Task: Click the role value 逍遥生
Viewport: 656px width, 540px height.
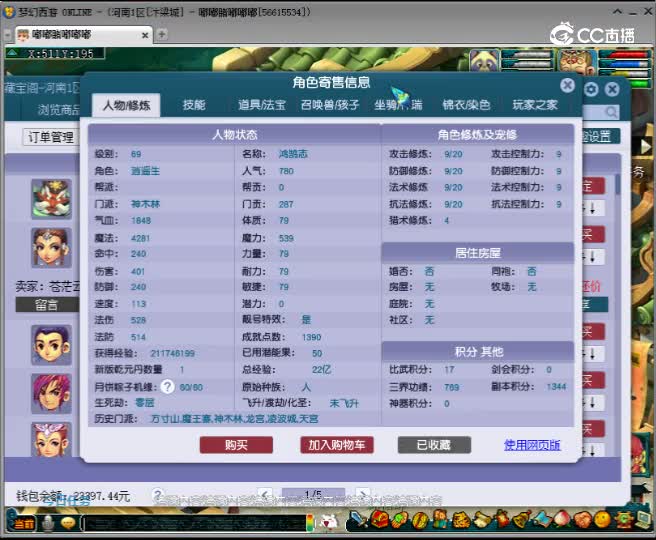Action: [145, 171]
